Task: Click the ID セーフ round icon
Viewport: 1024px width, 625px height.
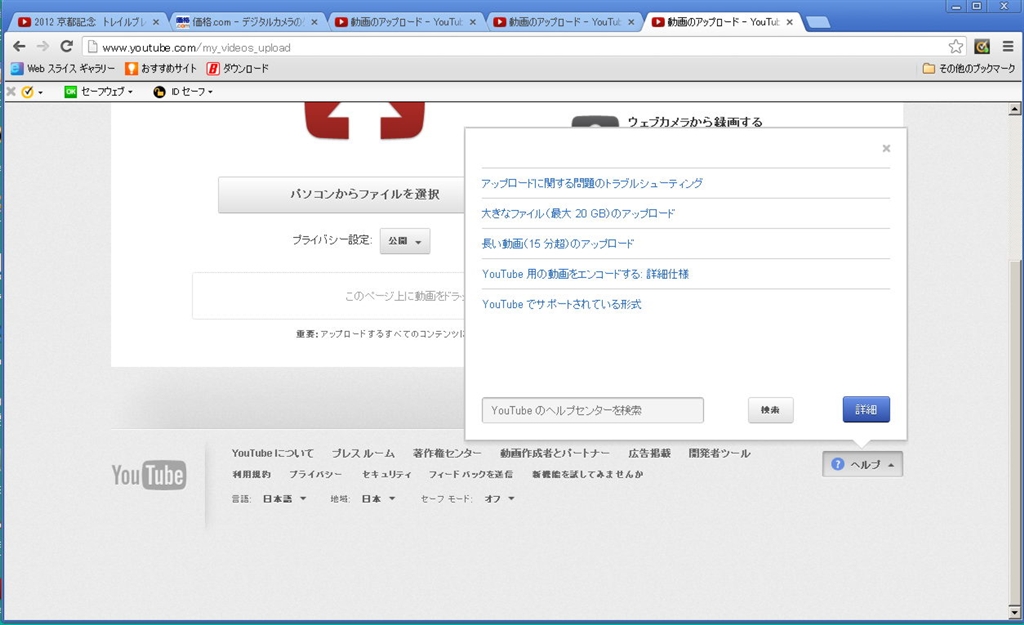Action: (159, 92)
